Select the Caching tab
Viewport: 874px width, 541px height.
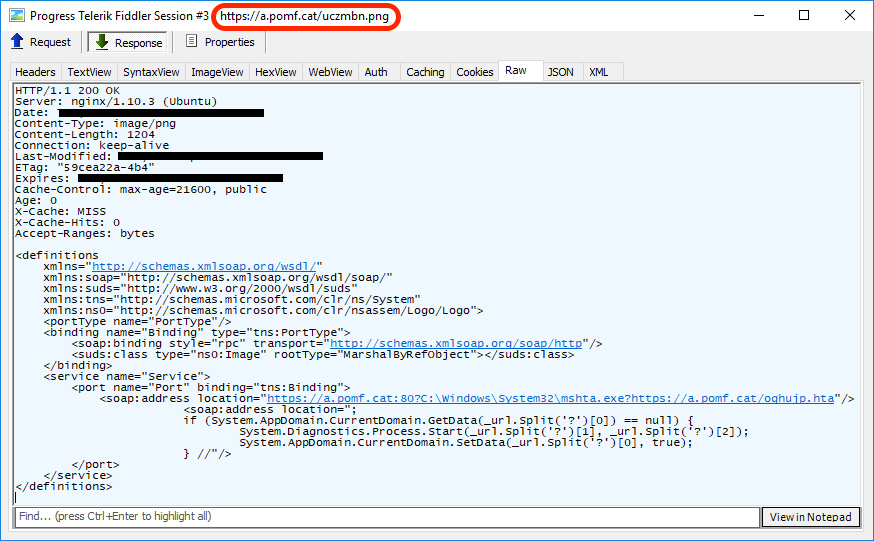[425, 72]
